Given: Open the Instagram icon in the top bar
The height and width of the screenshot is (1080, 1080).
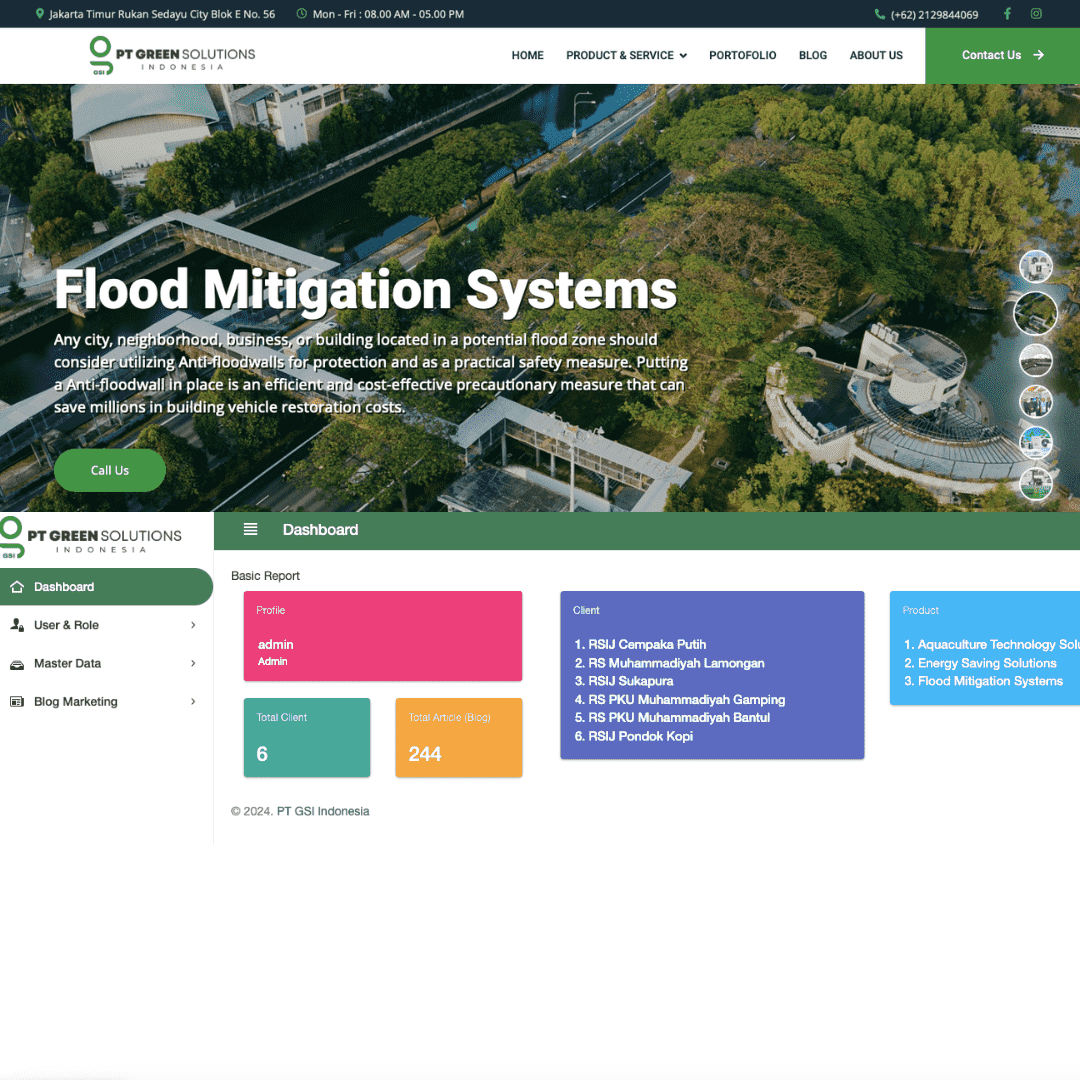Looking at the screenshot, I should [1037, 14].
